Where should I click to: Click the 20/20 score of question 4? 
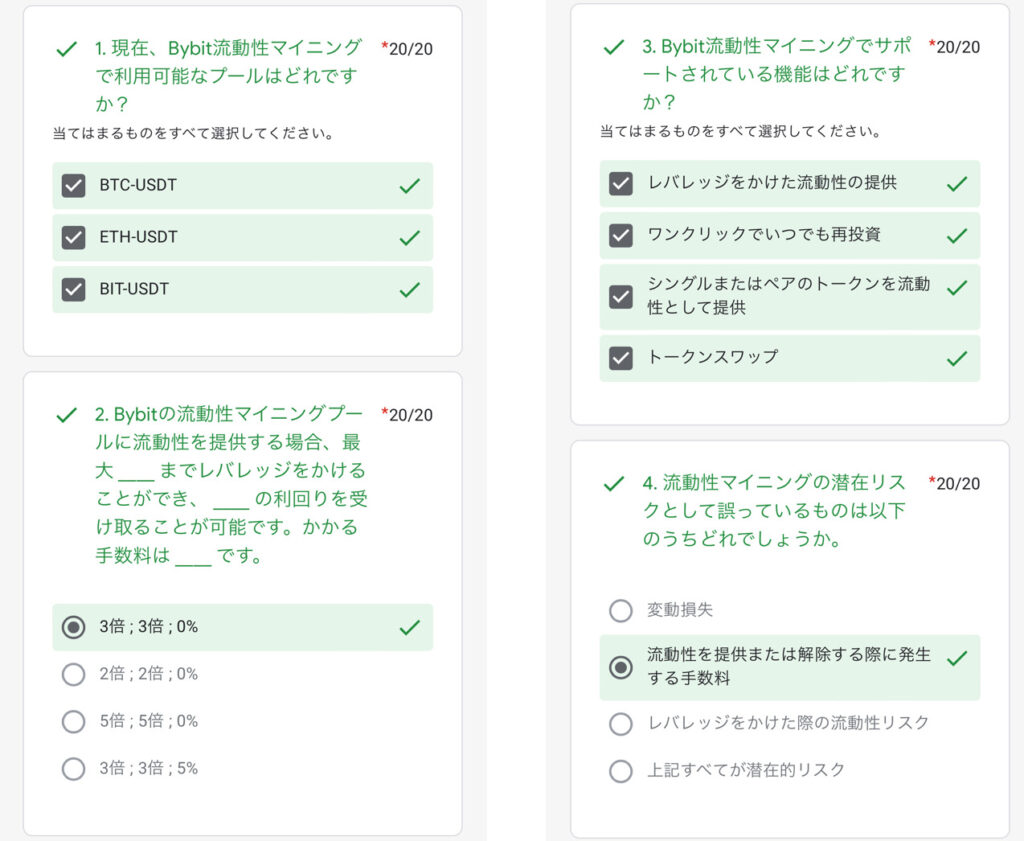(957, 484)
